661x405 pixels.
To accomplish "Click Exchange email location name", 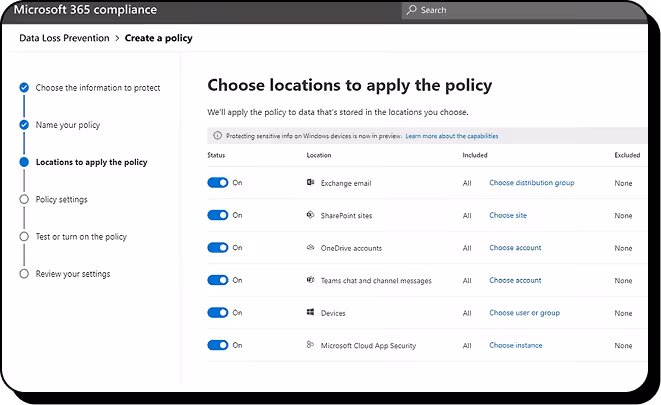I will point(346,183).
